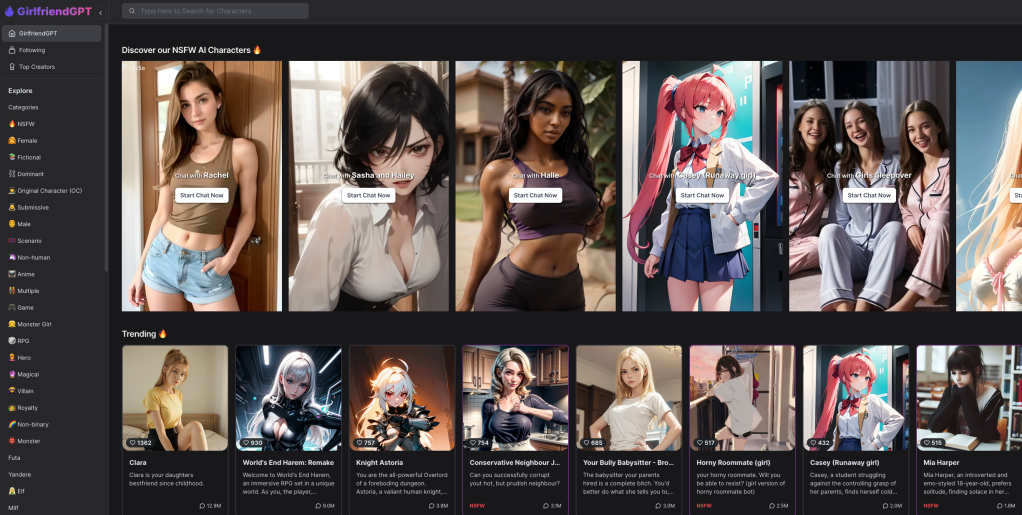Select the Royalty category in the sidebar
Image resolution: width=1022 pixels, height=515 pixels.
(x=28, y=407)
